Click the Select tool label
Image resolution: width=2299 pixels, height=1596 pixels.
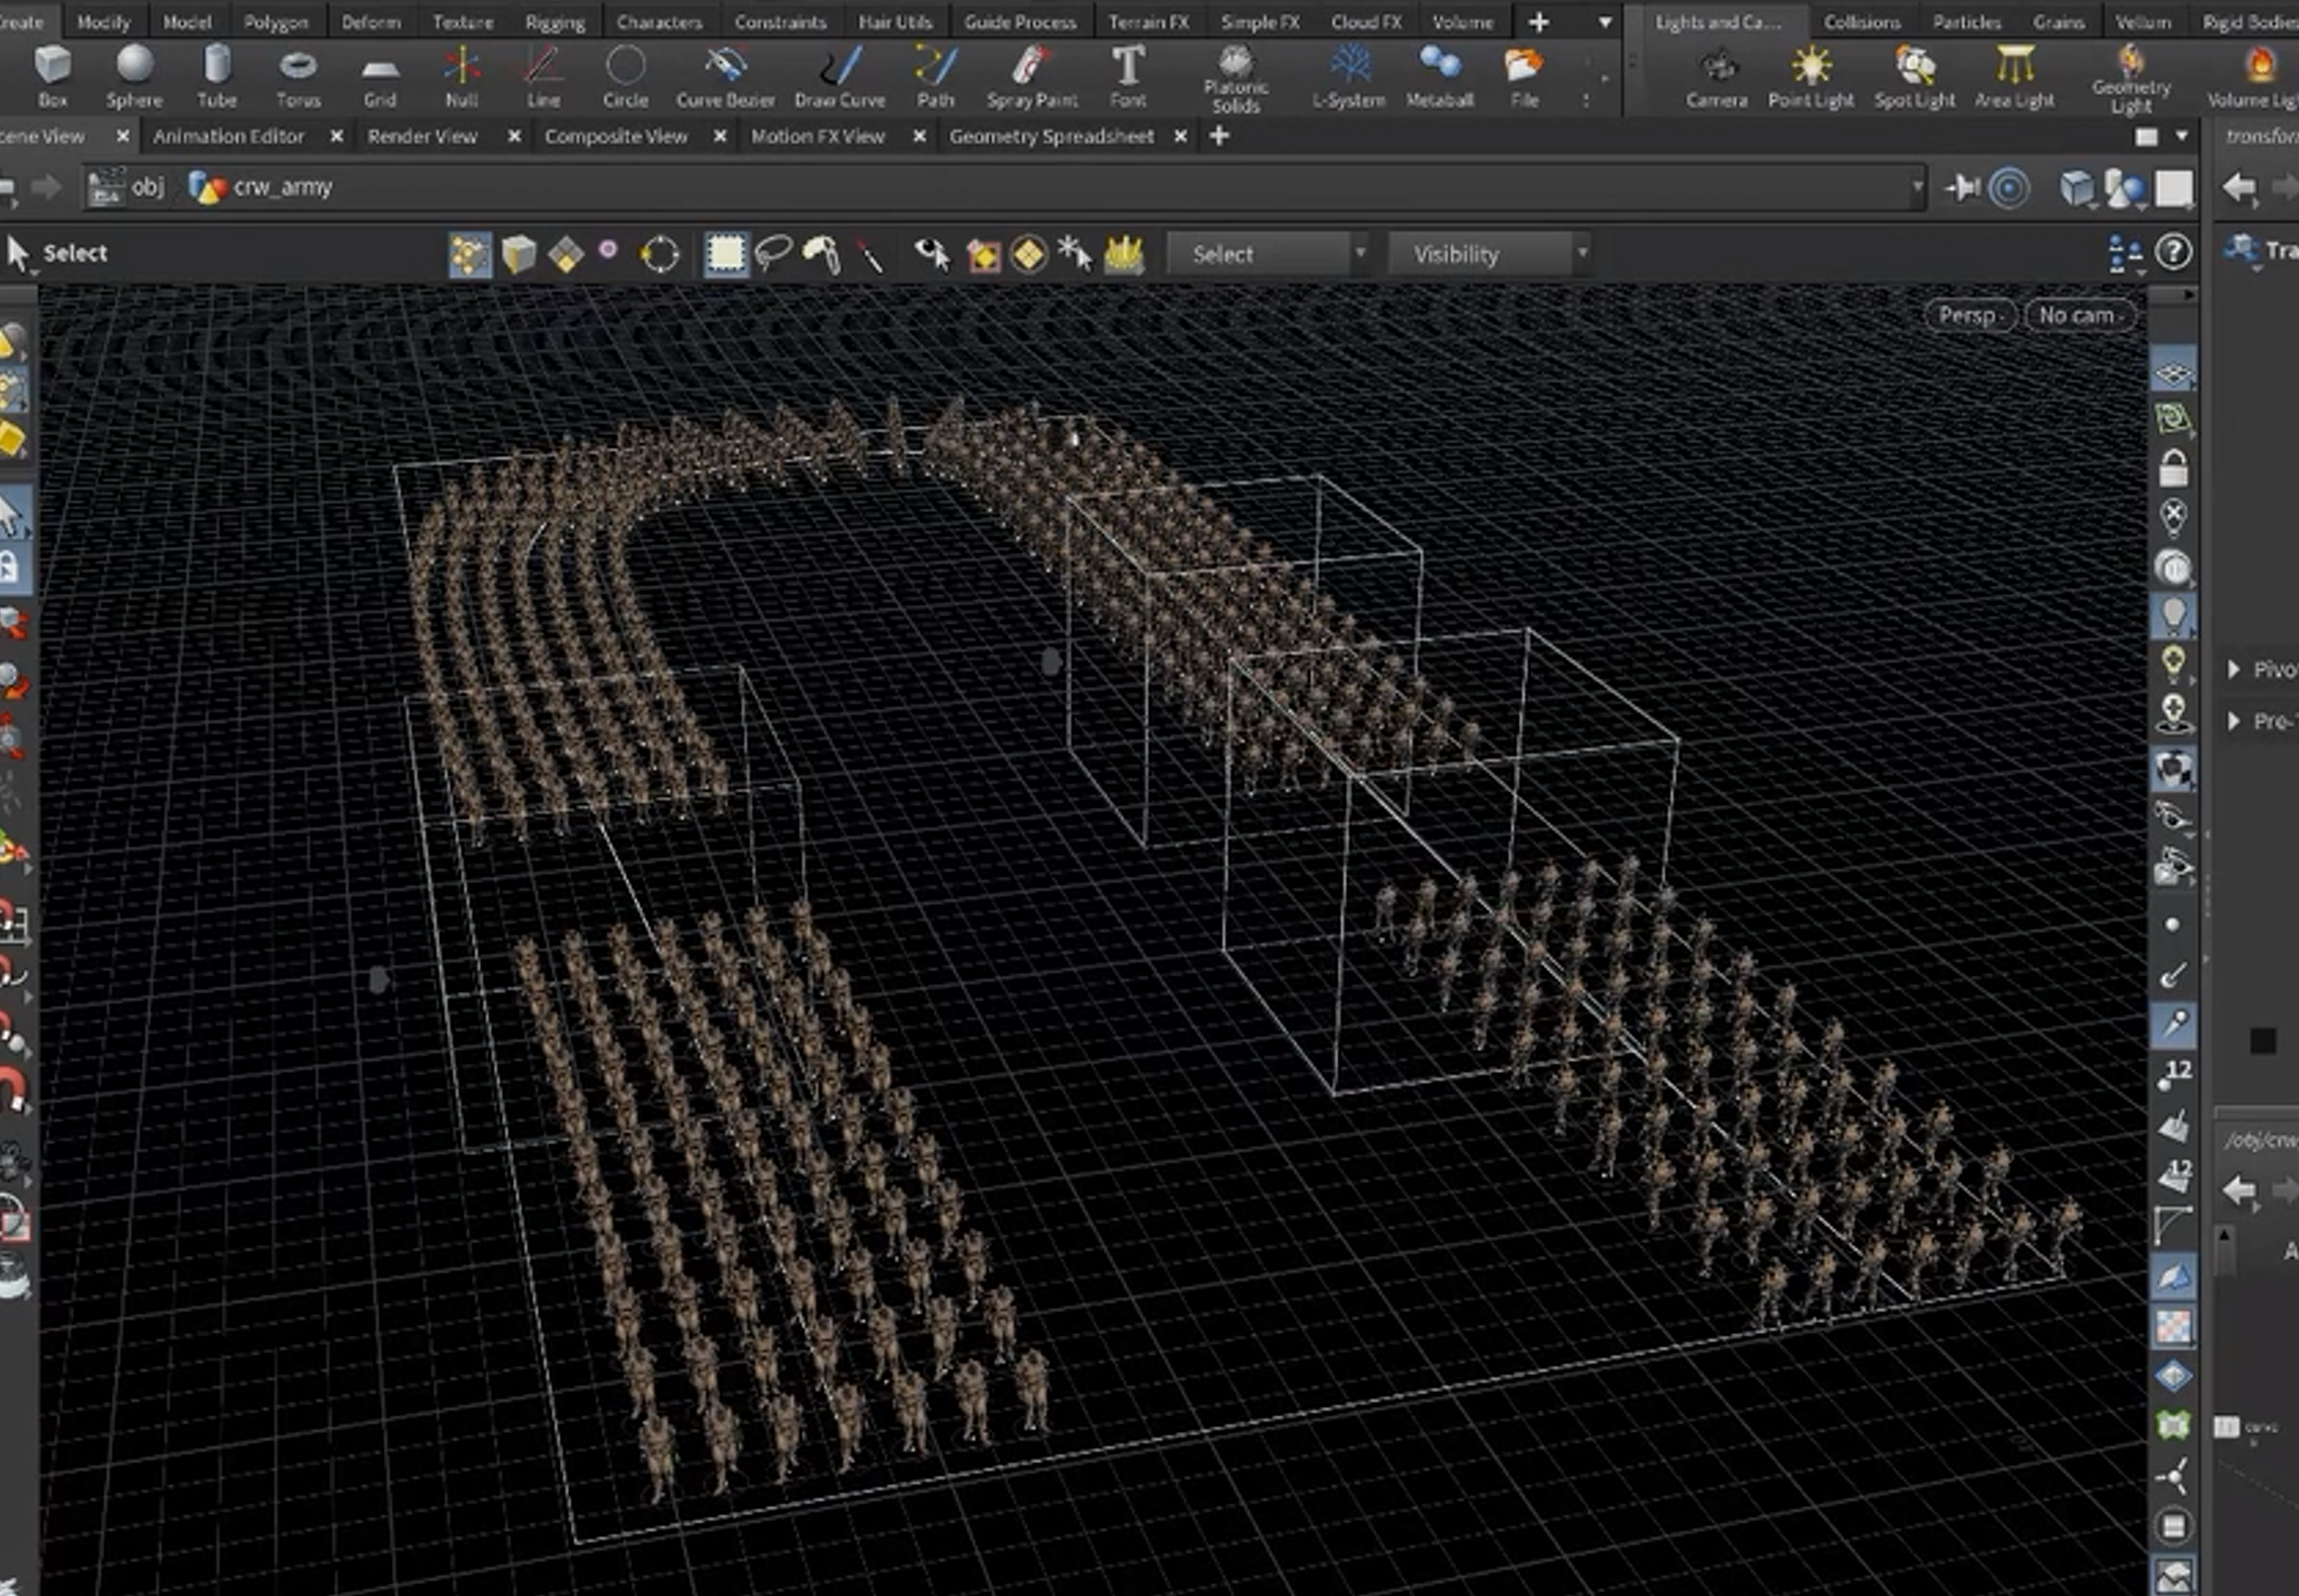(75, 253)
